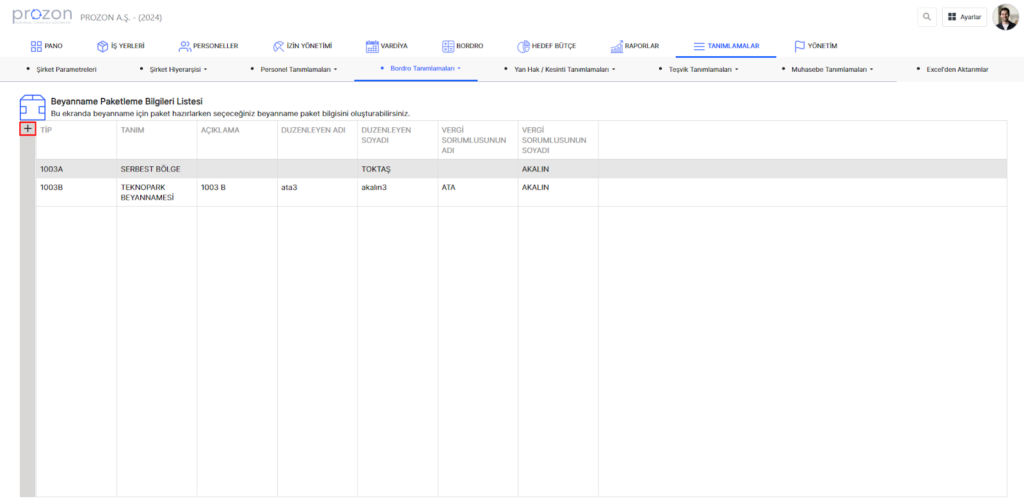Screen dimensions: 1024x503
Task: Sort by the TANIM column header
Action: click(133, 130)
